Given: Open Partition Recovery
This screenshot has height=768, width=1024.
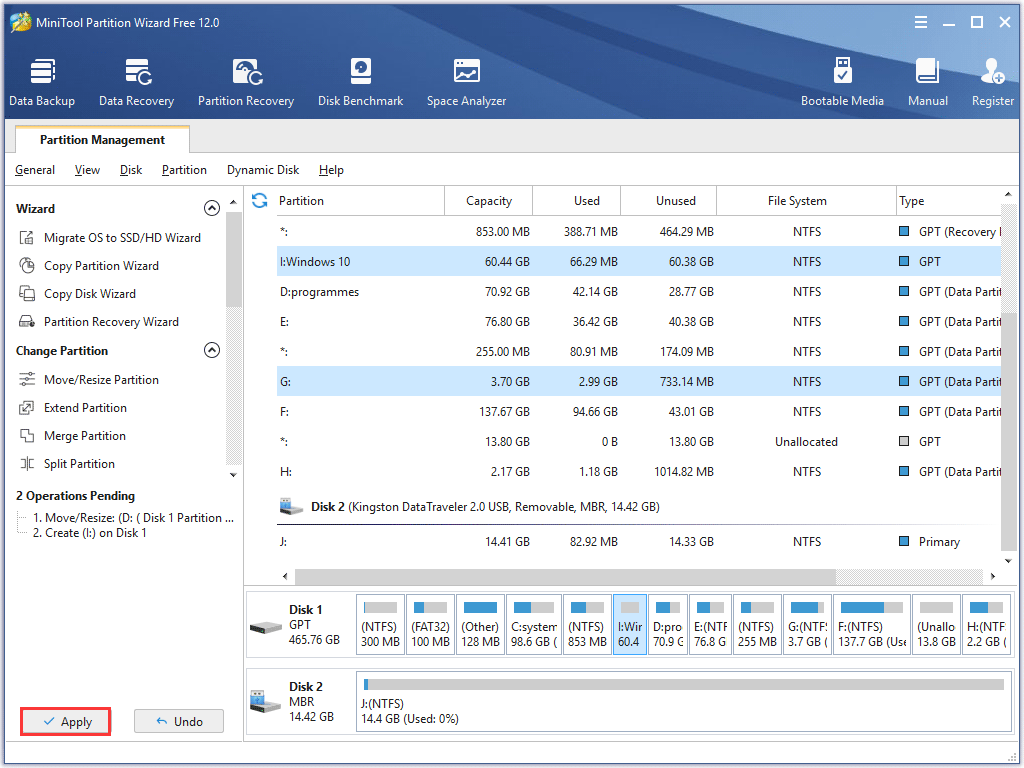Looking at the screenshot, I should coord(245,80).
